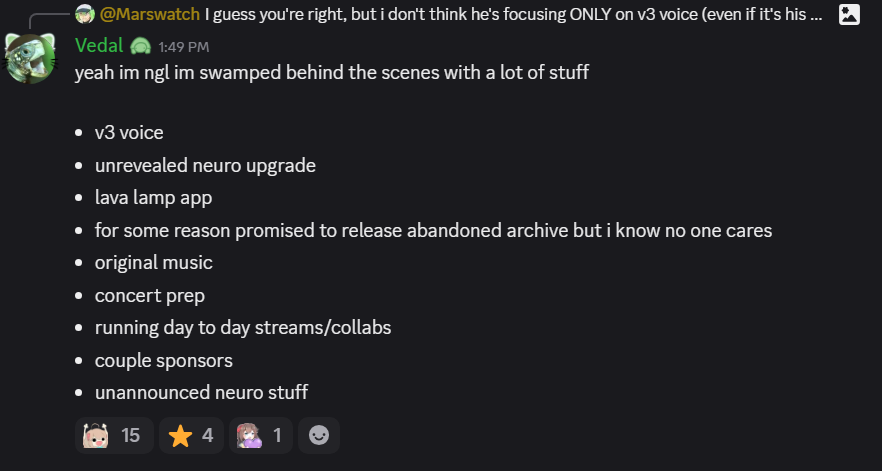This screenshot has height=471, width=882.
Task: Open Vedal's profile avatar
Action: click(x=30, y=58)
